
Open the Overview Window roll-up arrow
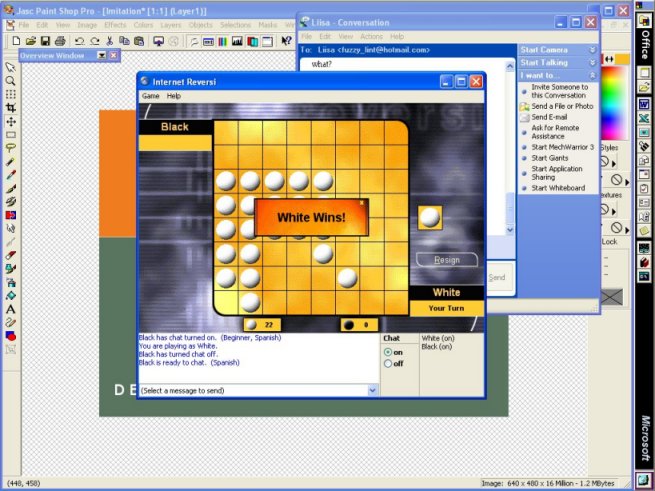pyautogui.click(x=102, y=55)
